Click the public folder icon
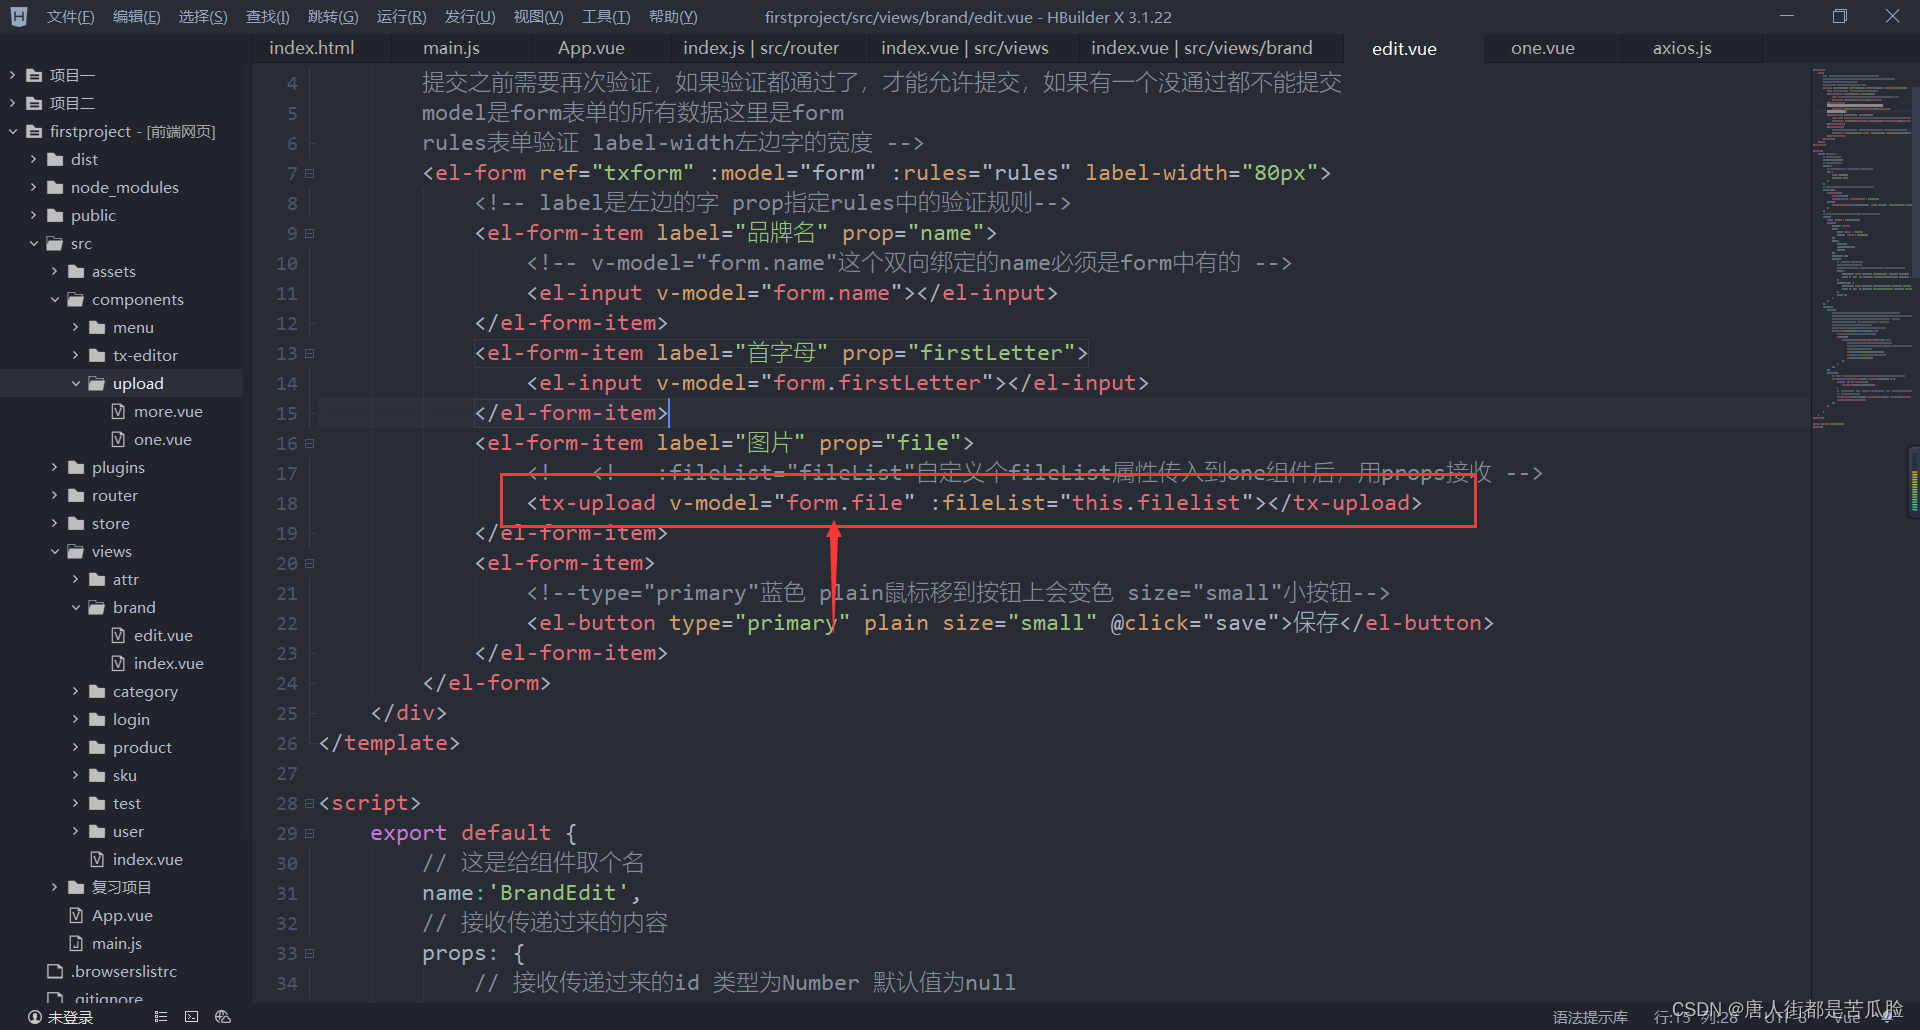 (55, 215)
